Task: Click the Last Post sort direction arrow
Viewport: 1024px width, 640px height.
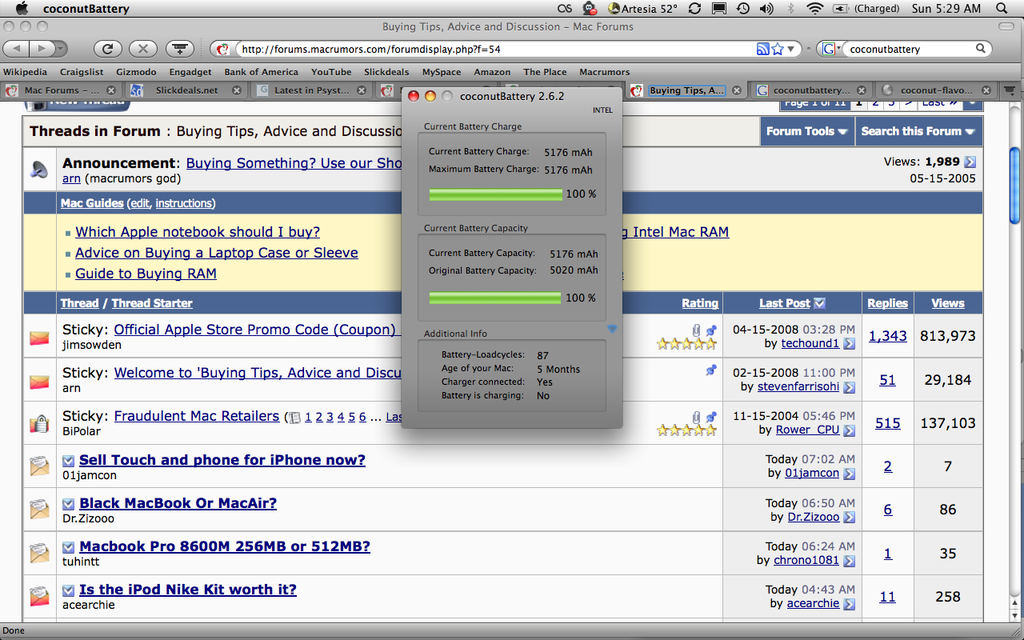Action: [x=820, y=303]
